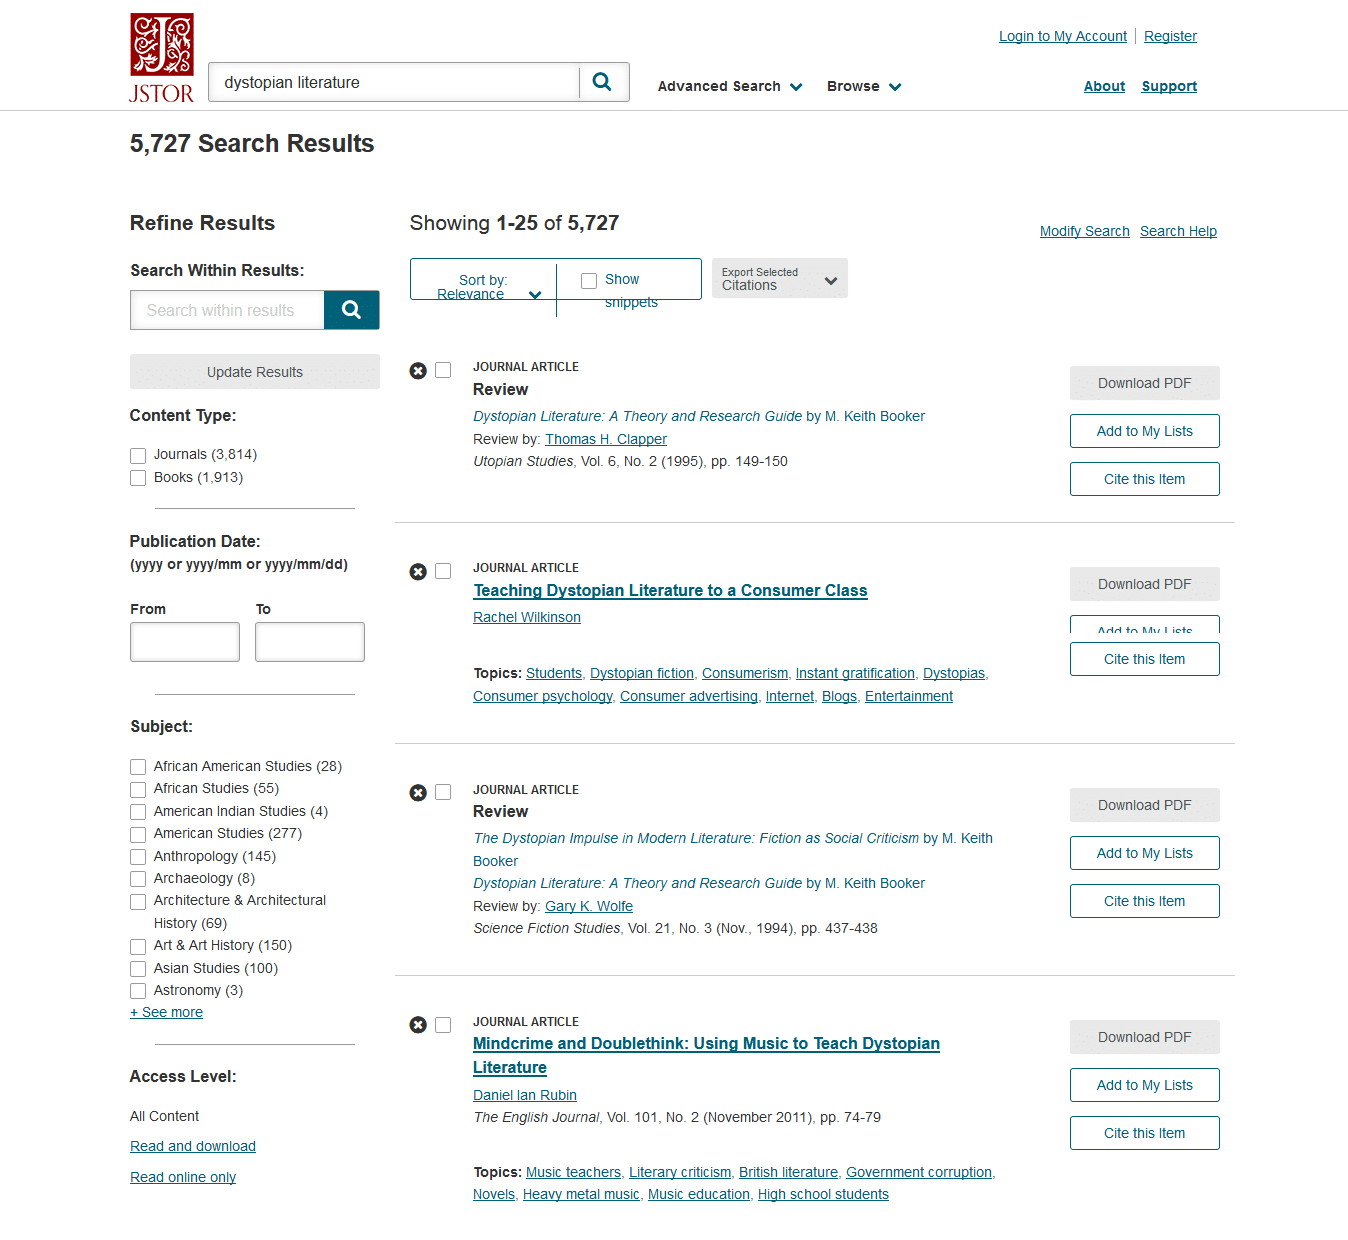Click the magnifier search button in header
Viewport: 1348px width, 1240px height.
pos(602,82)
